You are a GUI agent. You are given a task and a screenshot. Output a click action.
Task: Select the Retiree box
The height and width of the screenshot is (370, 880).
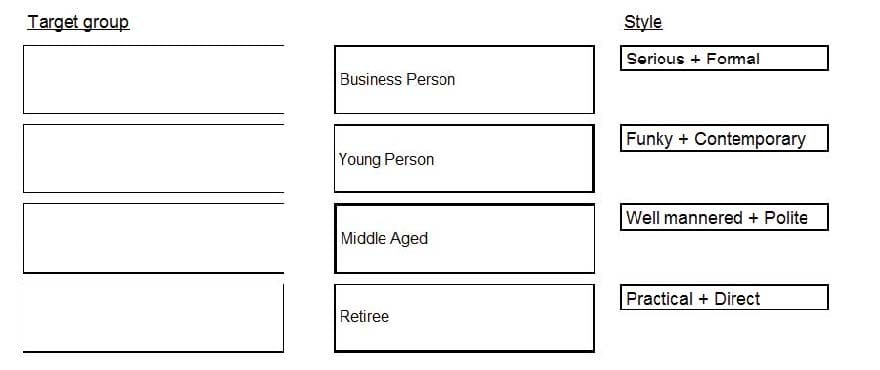click(464, 318)
